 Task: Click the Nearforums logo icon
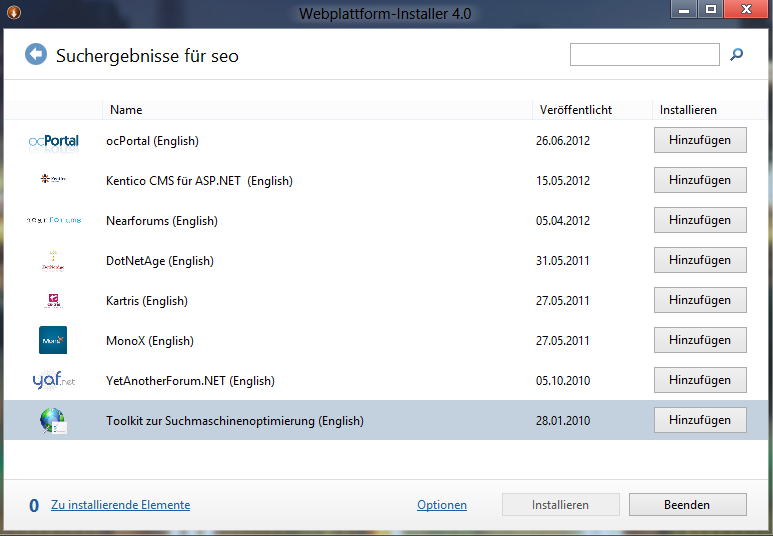53,221
